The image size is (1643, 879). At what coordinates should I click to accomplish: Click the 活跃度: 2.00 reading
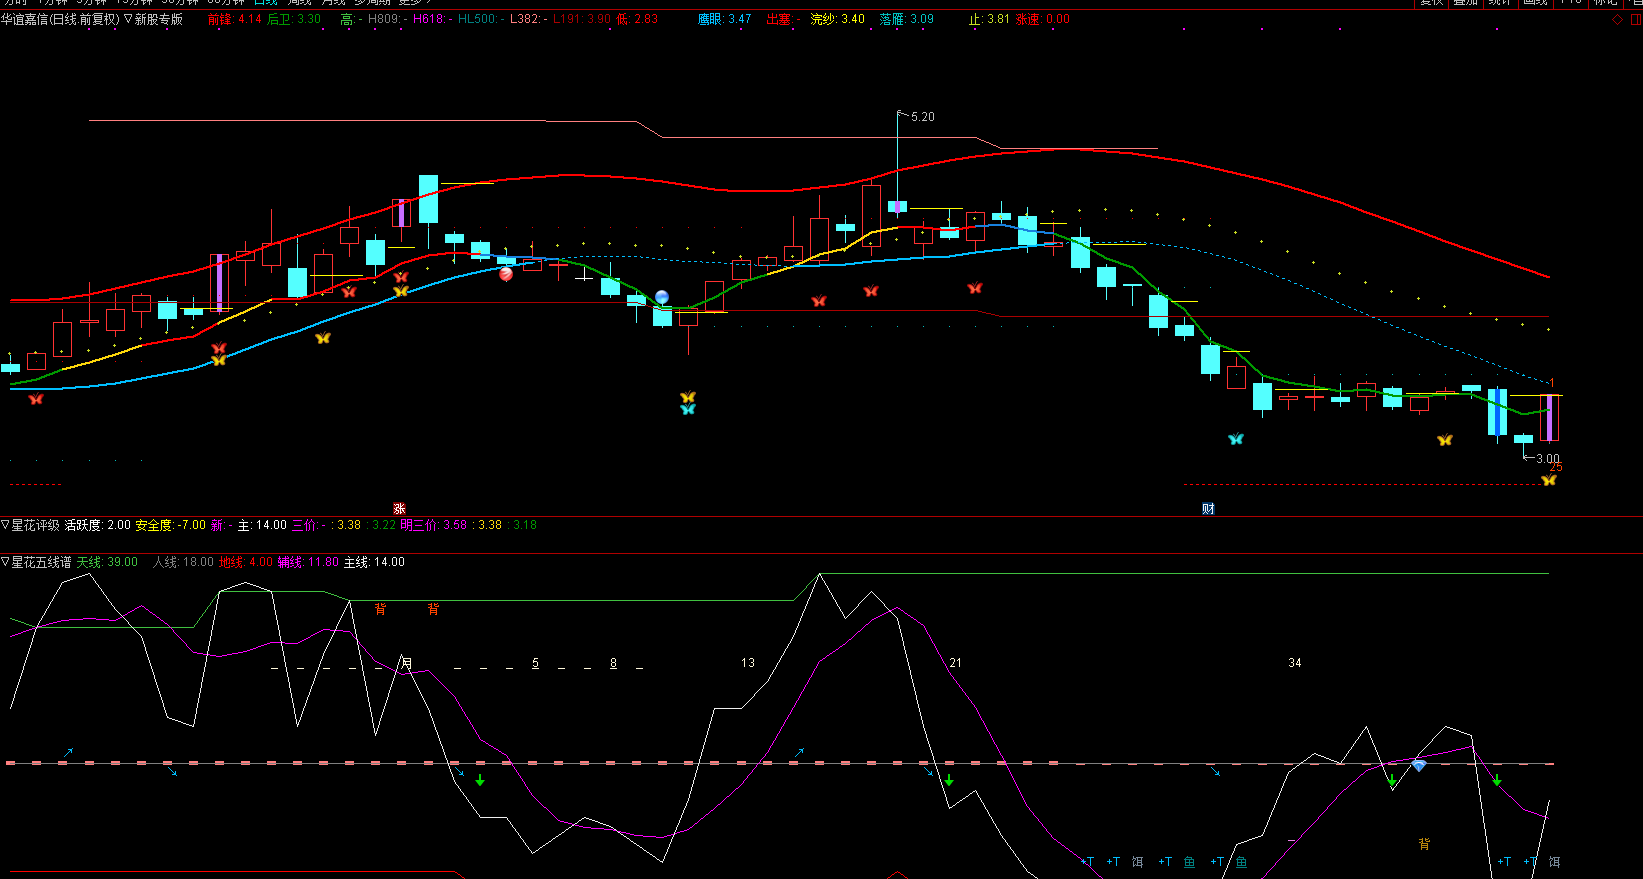(x=97, y=525)
